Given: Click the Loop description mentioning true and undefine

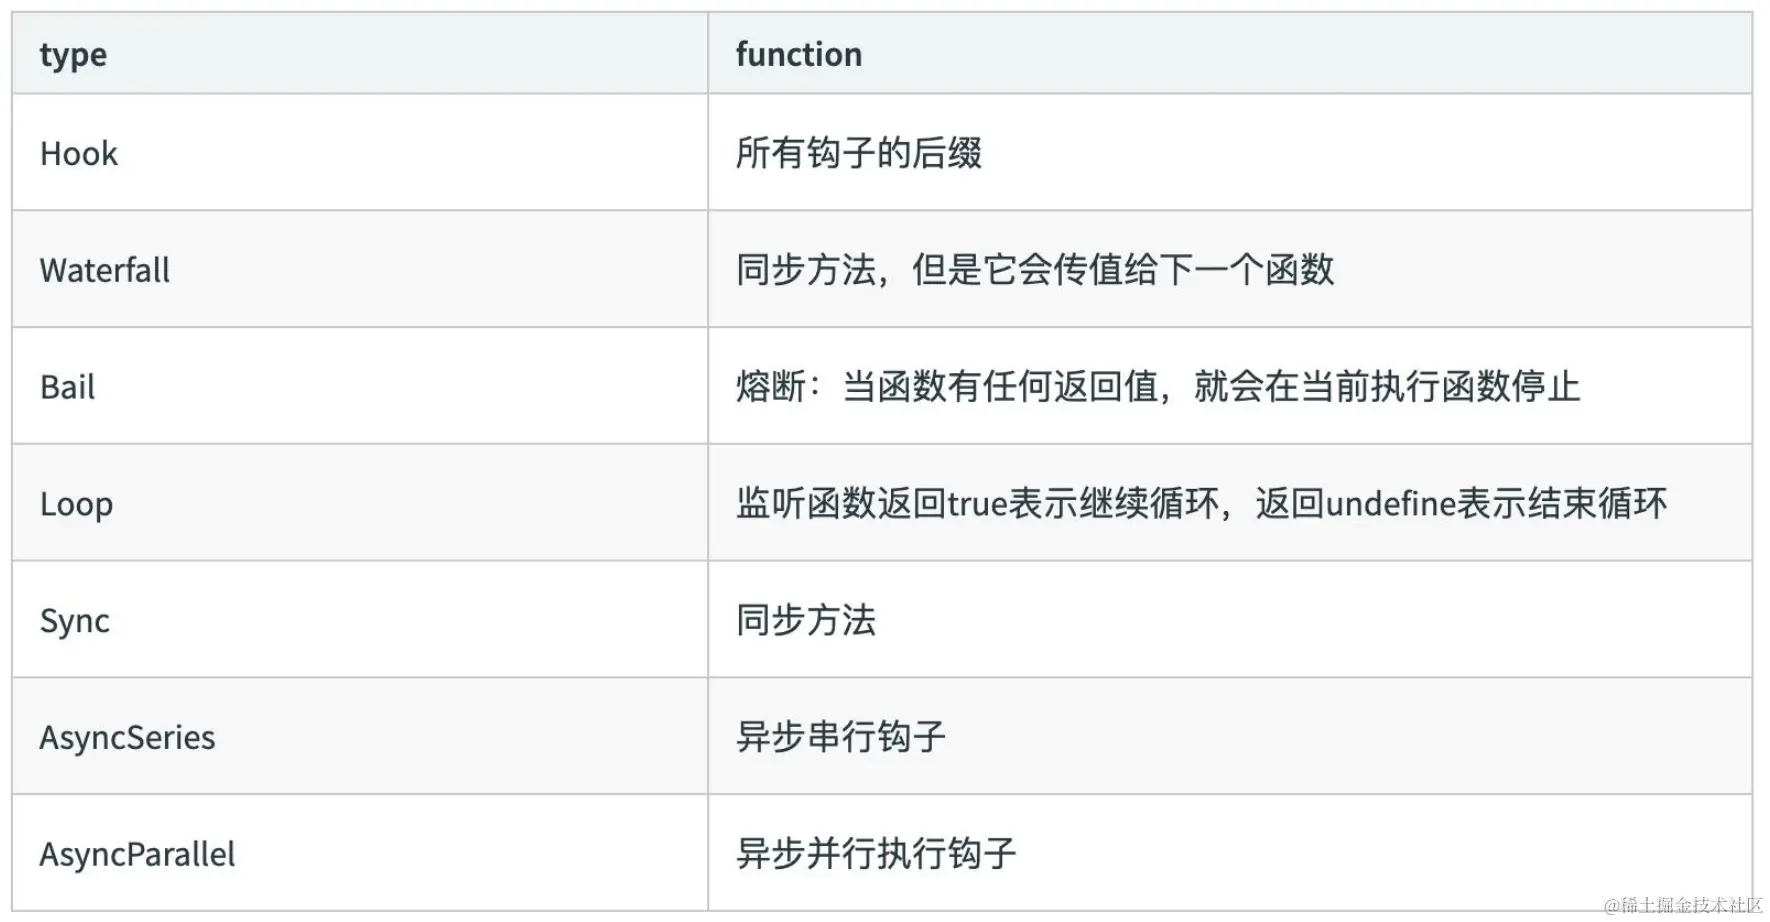Looking at the screenshot, I should [1202, 503].
